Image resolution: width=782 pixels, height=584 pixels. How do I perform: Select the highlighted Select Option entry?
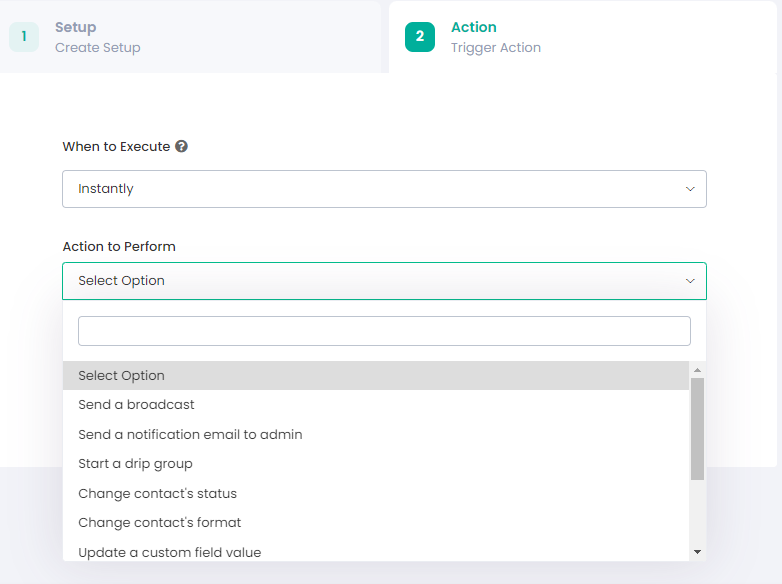click(x=376, y=376)
